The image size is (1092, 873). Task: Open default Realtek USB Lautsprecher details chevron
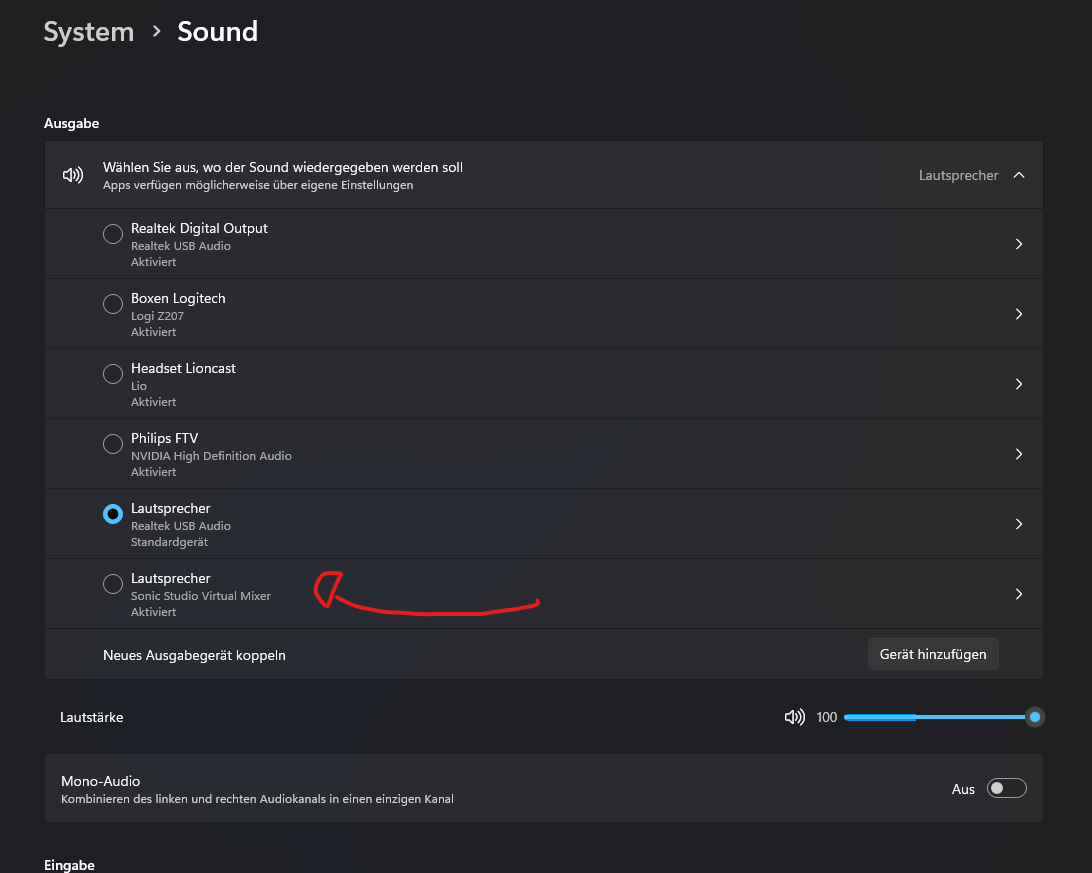click(1019, 524)
